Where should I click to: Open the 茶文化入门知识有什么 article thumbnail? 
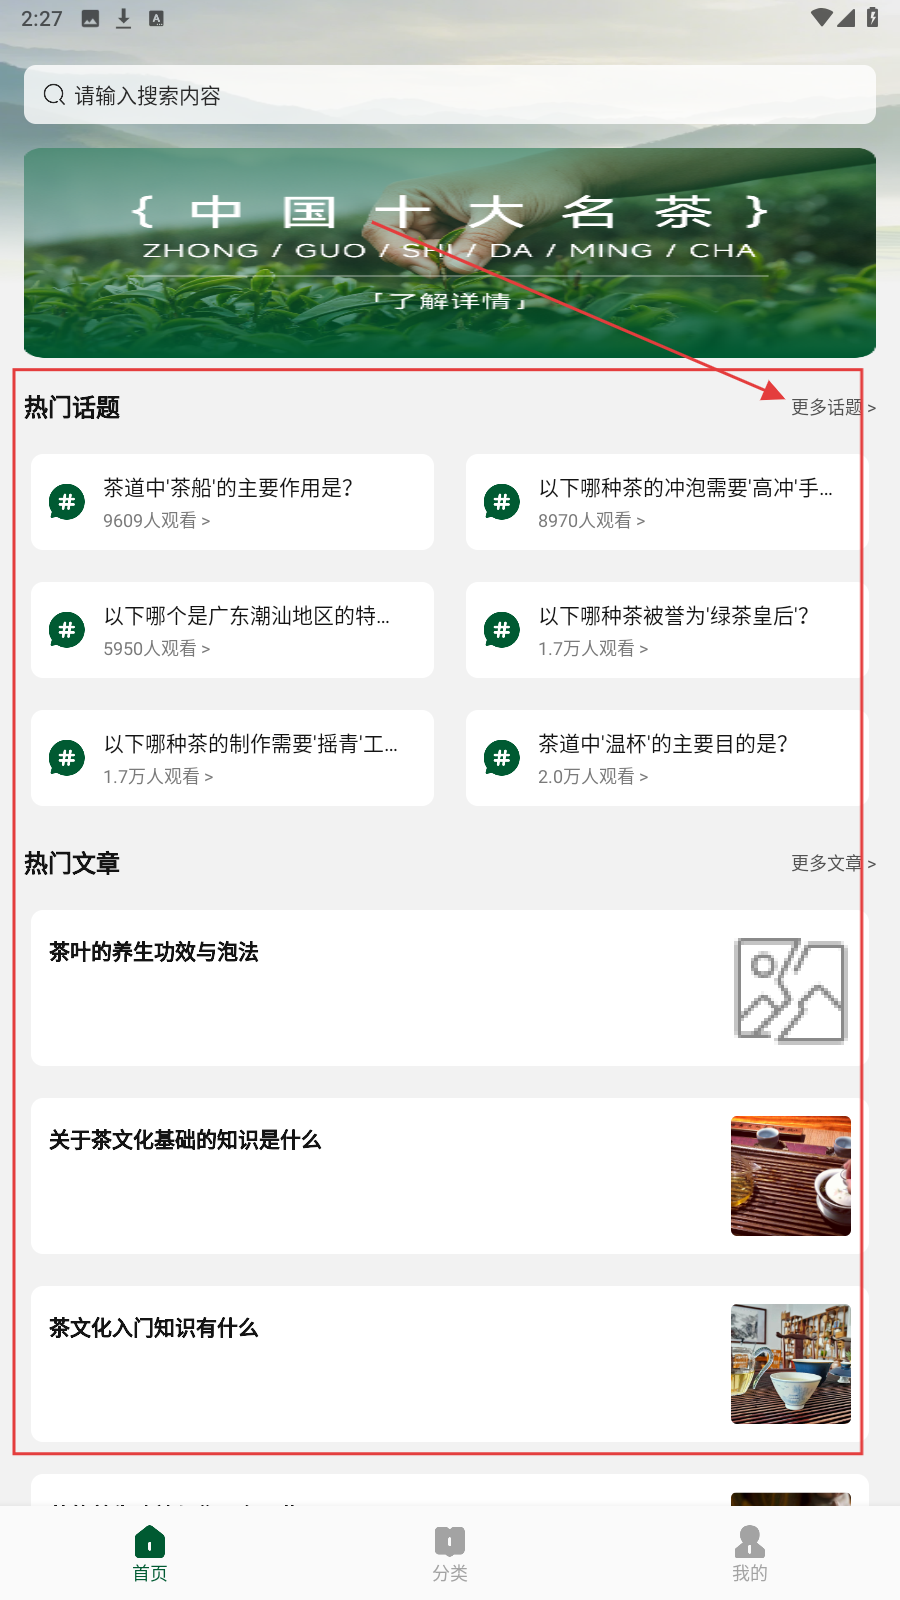[x=791, y=1364]
